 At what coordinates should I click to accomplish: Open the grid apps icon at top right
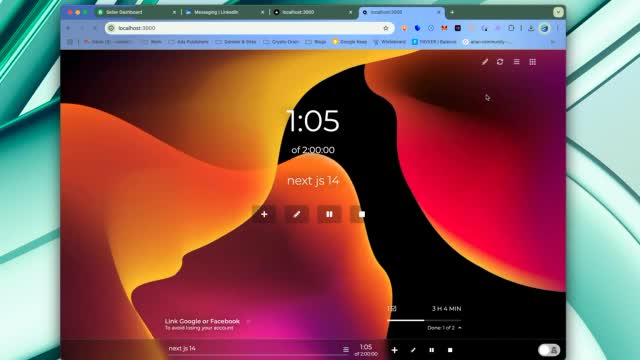point(533,62)
